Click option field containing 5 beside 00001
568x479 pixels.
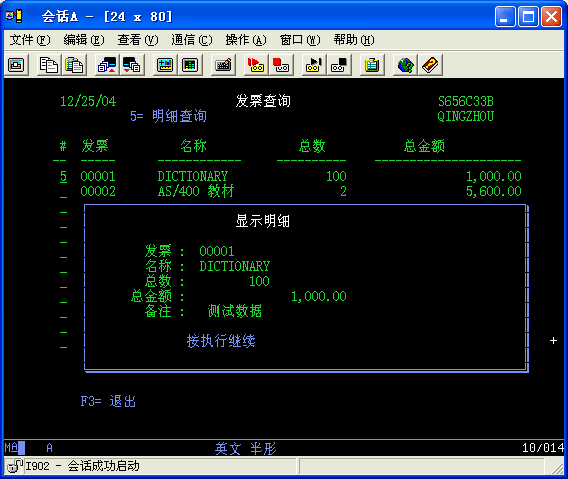pyautogui.click(x=63, y=176)
